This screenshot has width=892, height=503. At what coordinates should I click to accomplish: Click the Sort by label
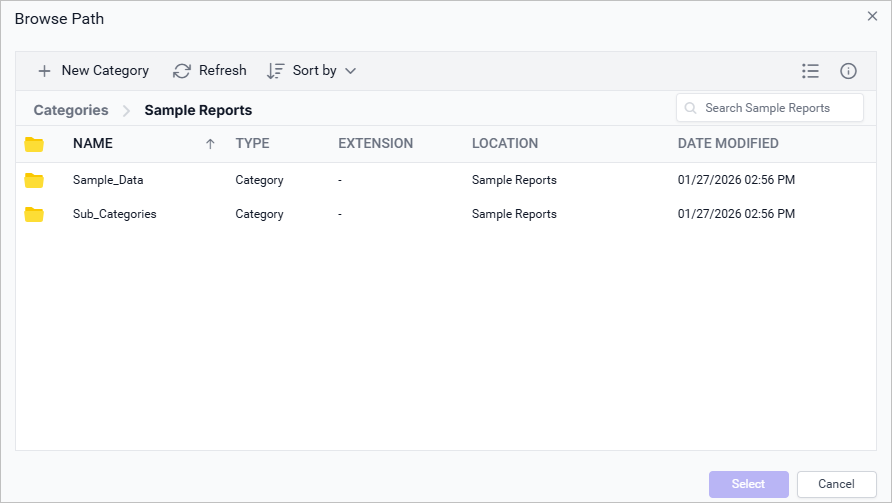[x=315, y=71]
